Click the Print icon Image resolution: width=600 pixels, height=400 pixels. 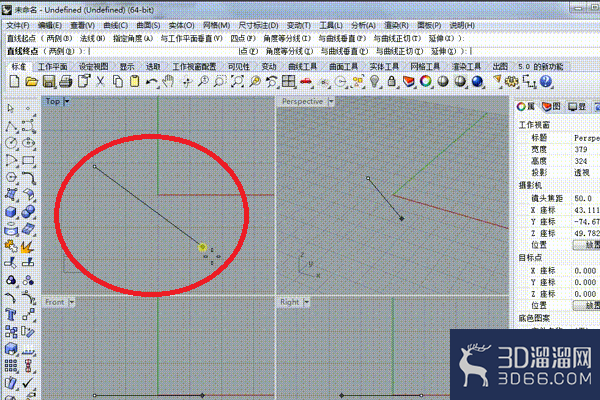click(66, 81)
